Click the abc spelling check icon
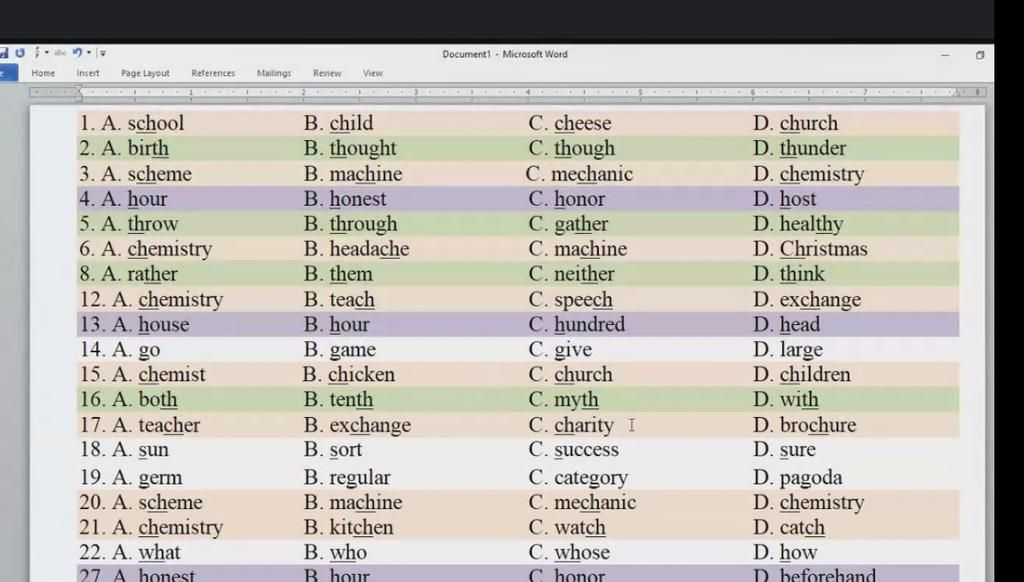1024x582 pixels. click(60, 53)
